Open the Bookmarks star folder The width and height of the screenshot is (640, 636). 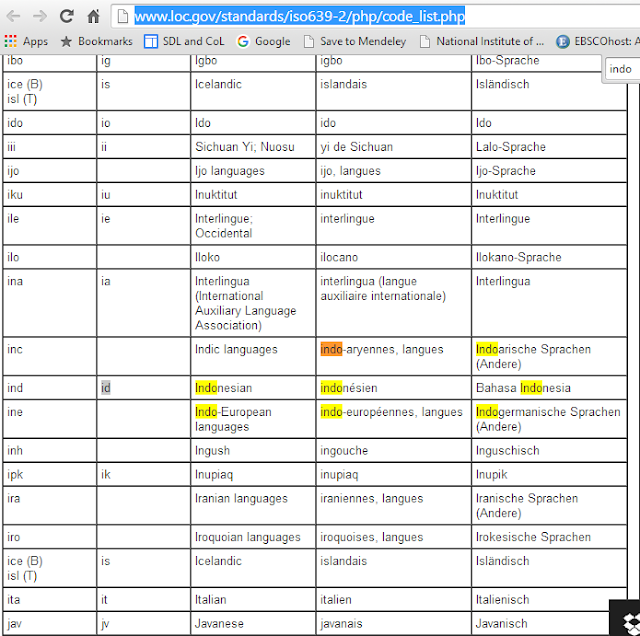pos(96,41)
